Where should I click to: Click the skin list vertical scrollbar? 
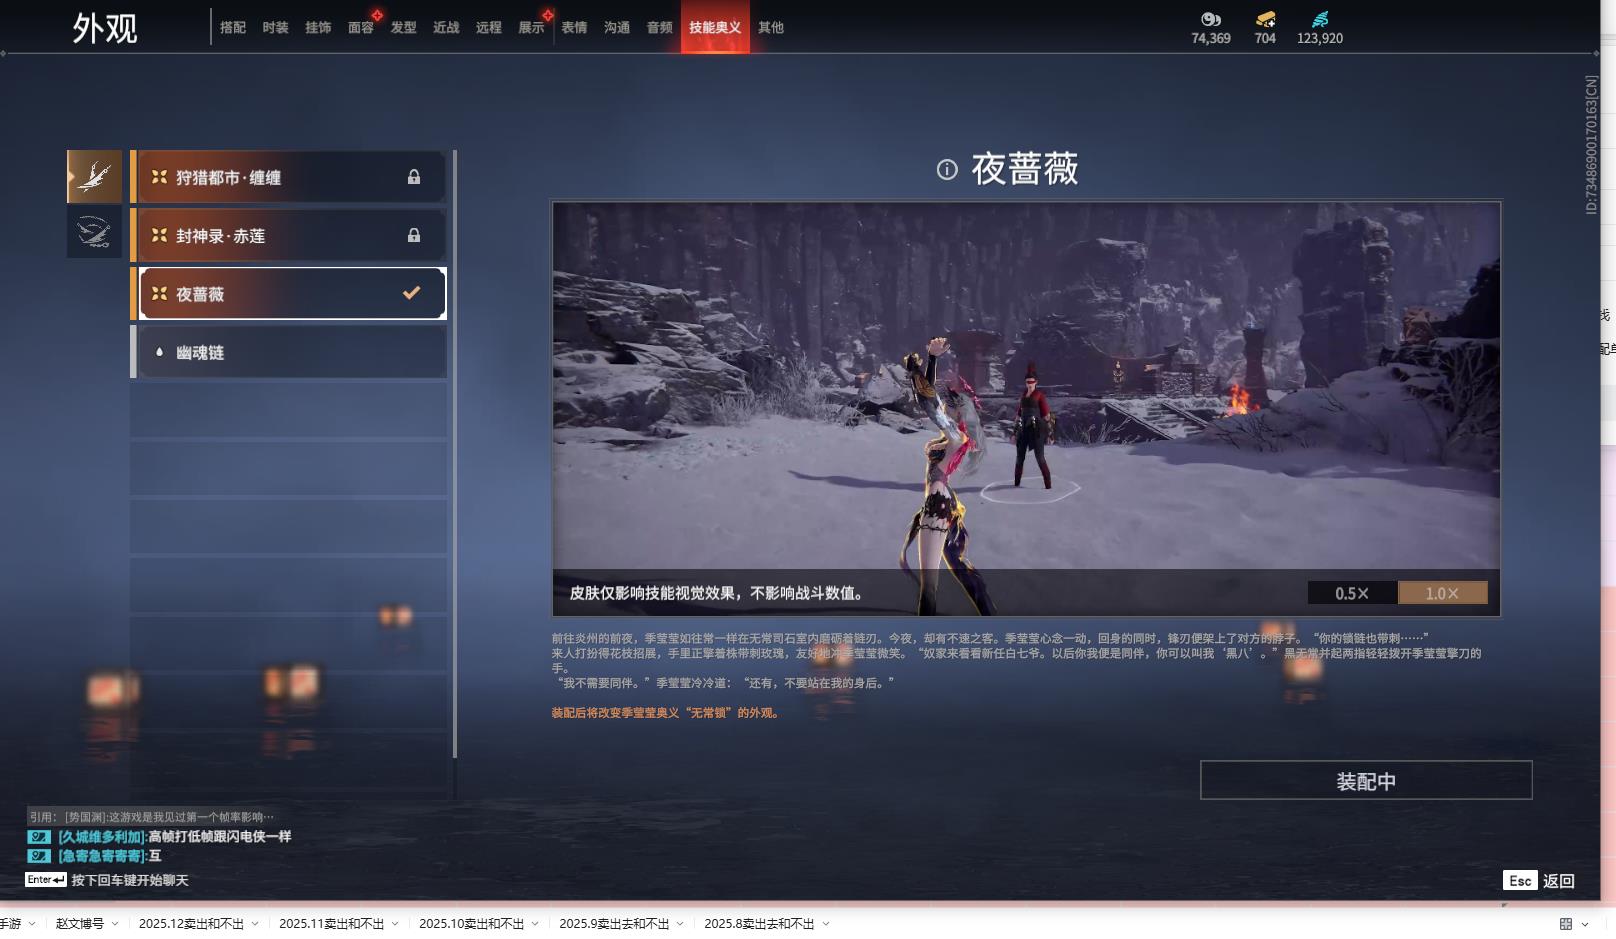455,454
